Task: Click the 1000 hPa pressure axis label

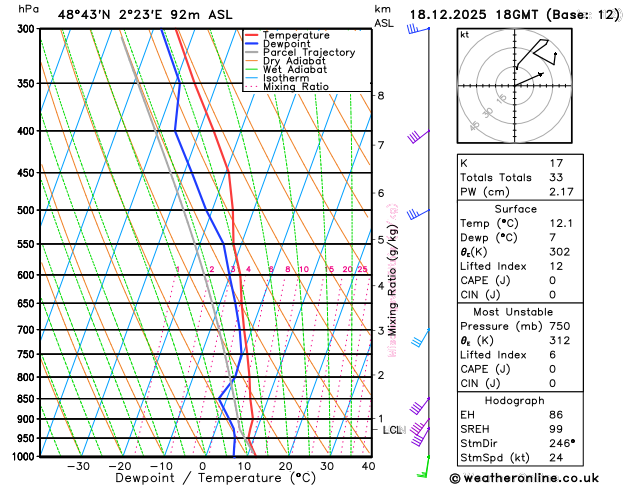Action: [x=24, y=457]
